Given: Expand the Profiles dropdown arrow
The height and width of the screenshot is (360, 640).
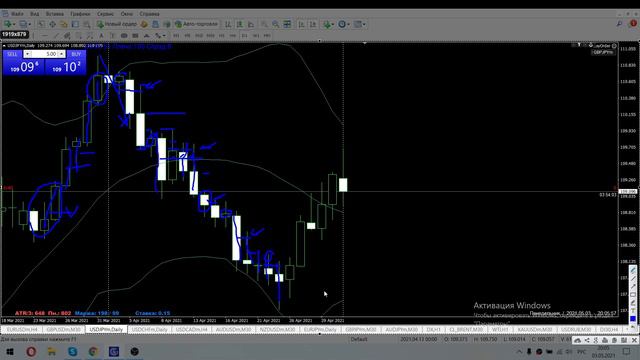Looking at the screenshot, I should (x=29, y=24).
